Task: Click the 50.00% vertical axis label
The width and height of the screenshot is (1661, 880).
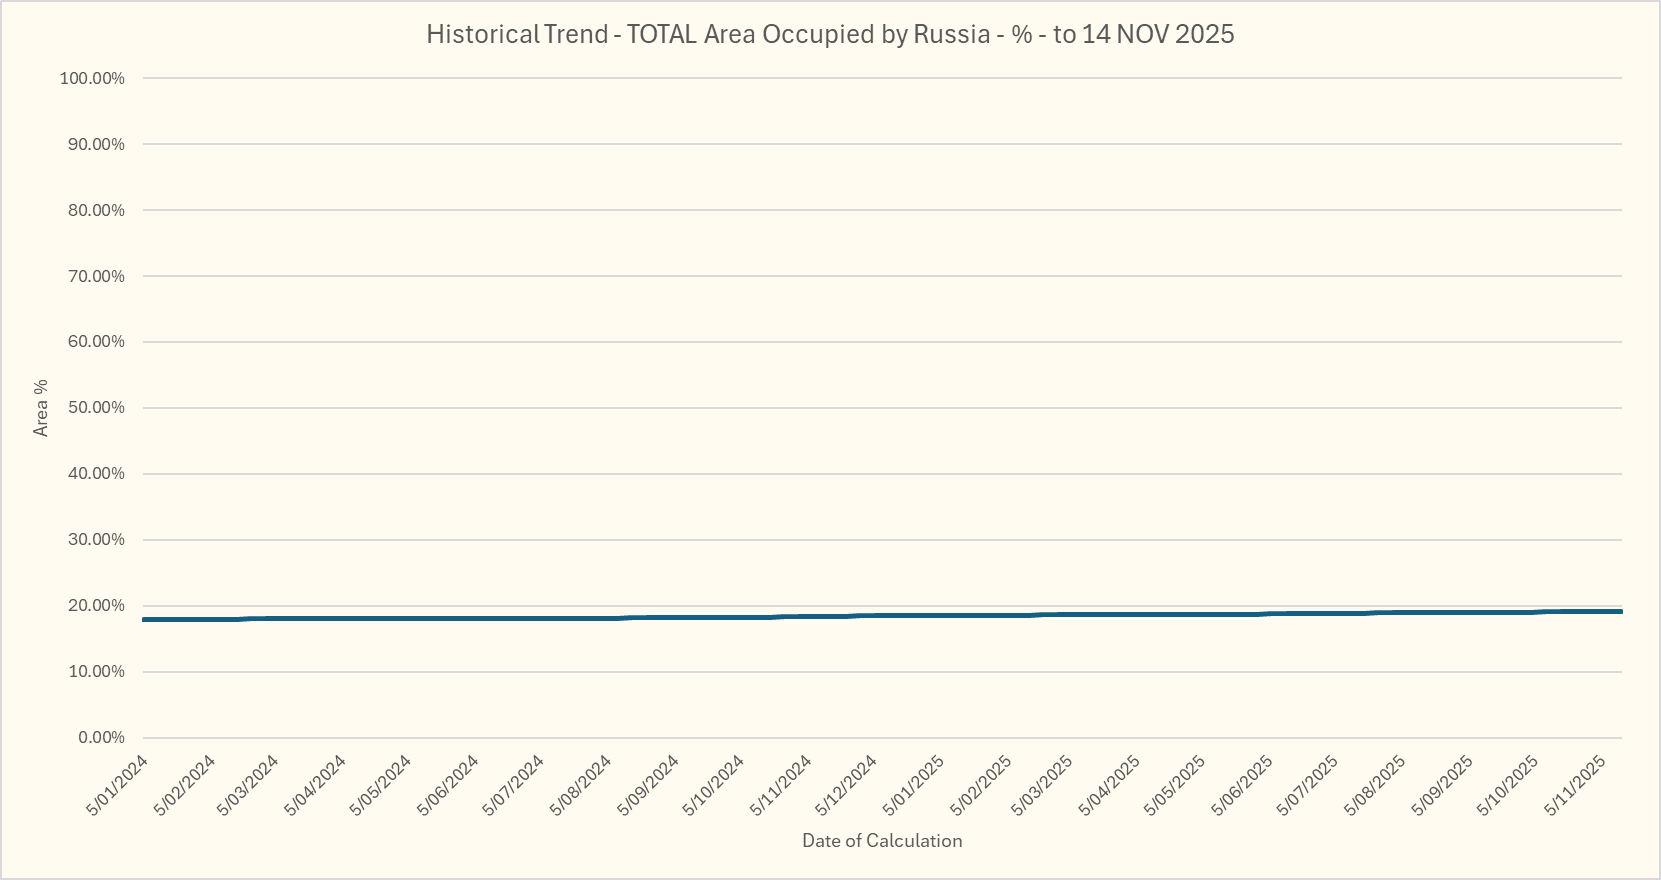Action: pos(96,408)
